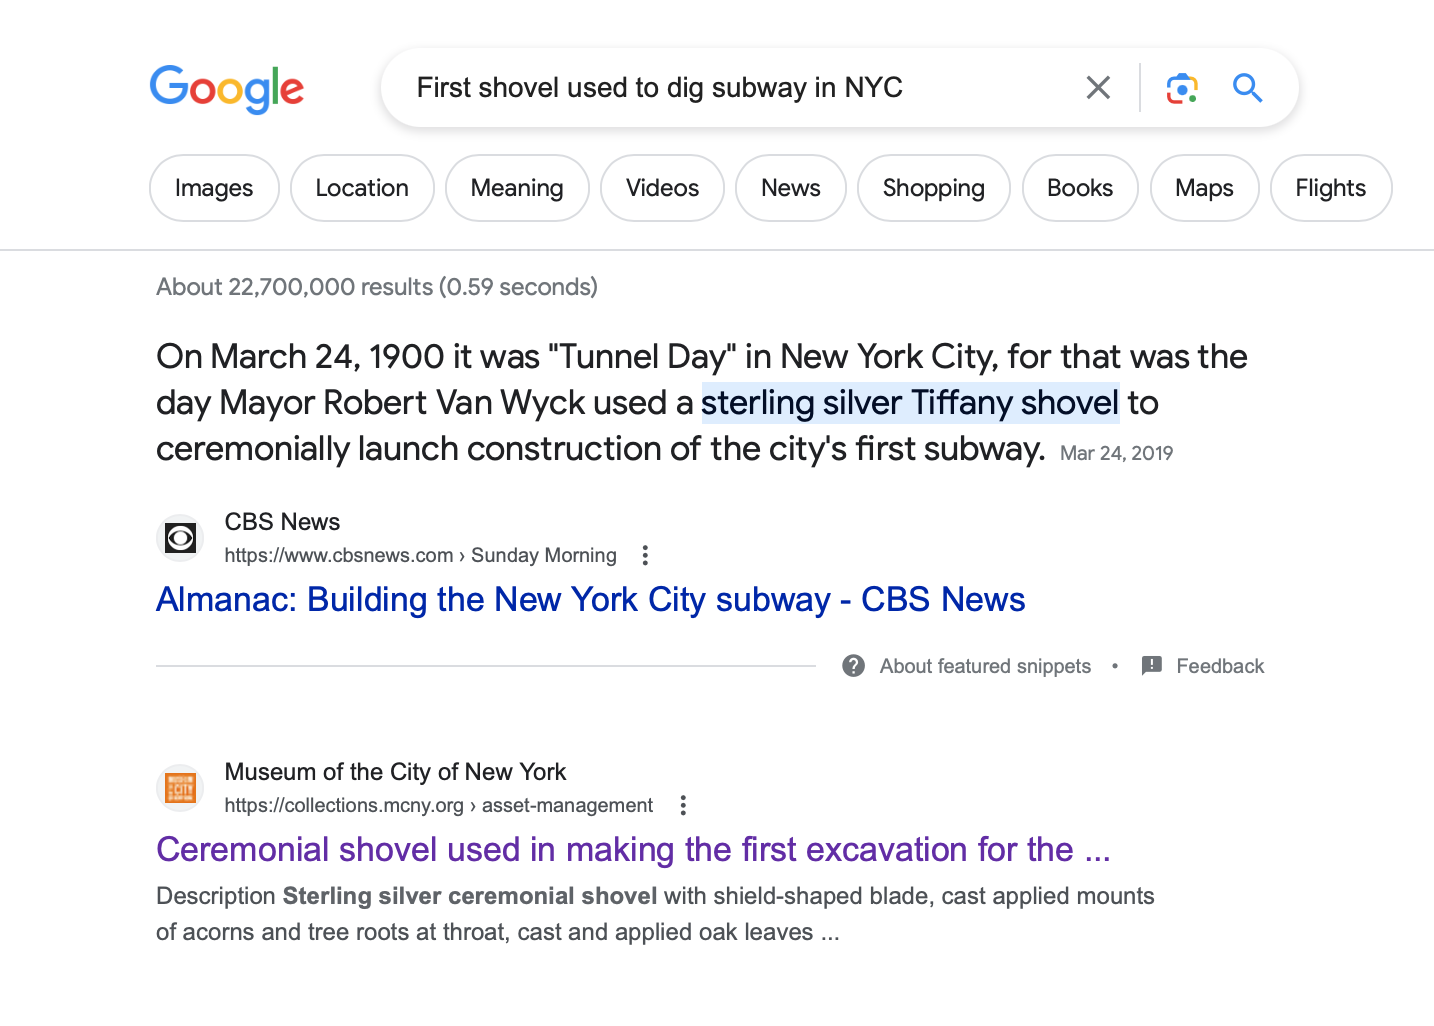Click the magnifying glass search button
This screenshot has width=1434, height=1026.
pos(1247,88)
